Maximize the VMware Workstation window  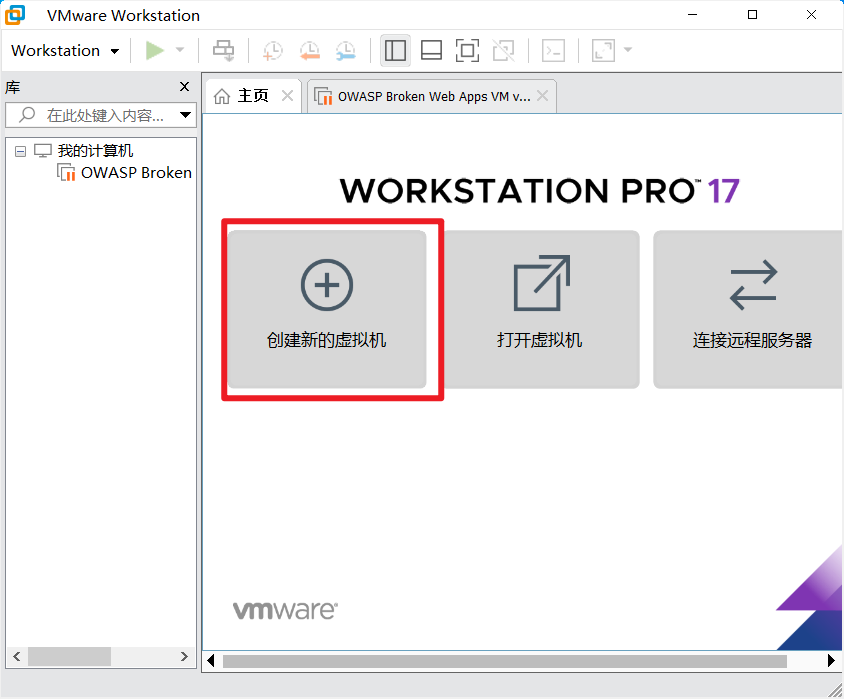pyautogui.click(x=752, y=15)
